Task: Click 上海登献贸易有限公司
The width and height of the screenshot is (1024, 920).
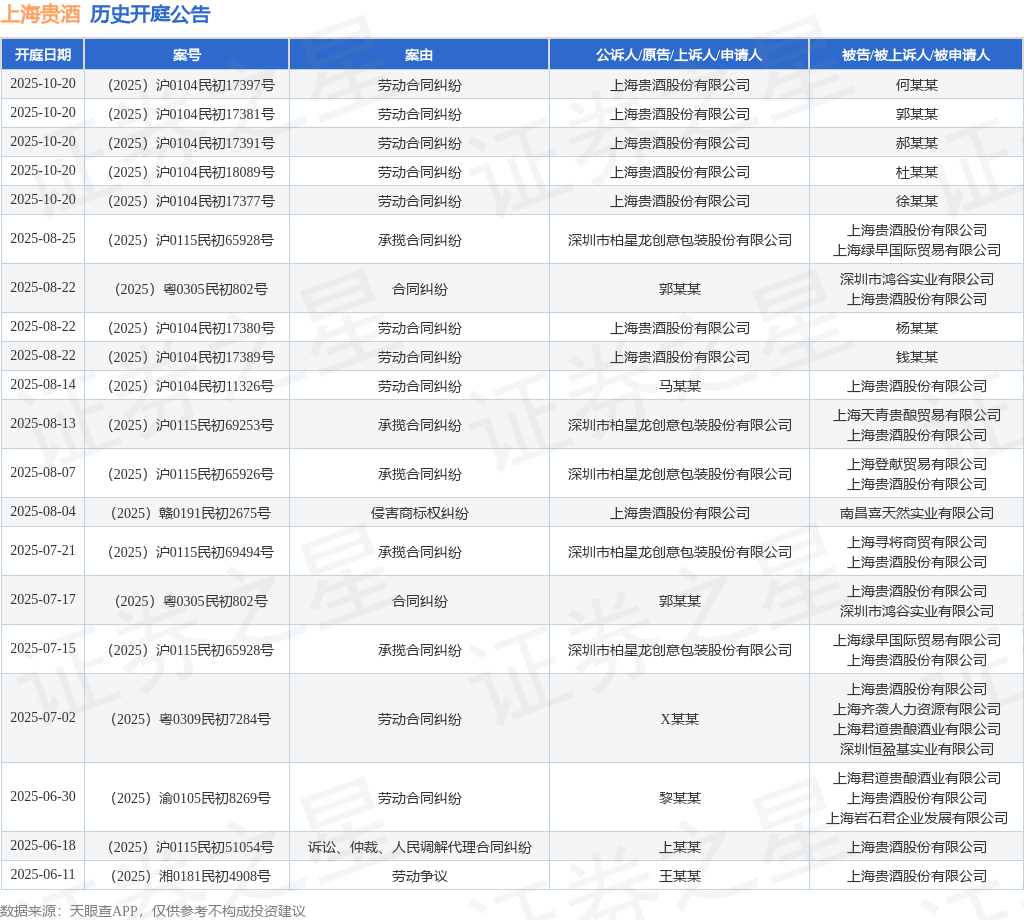Action: (x=917, y=464)
